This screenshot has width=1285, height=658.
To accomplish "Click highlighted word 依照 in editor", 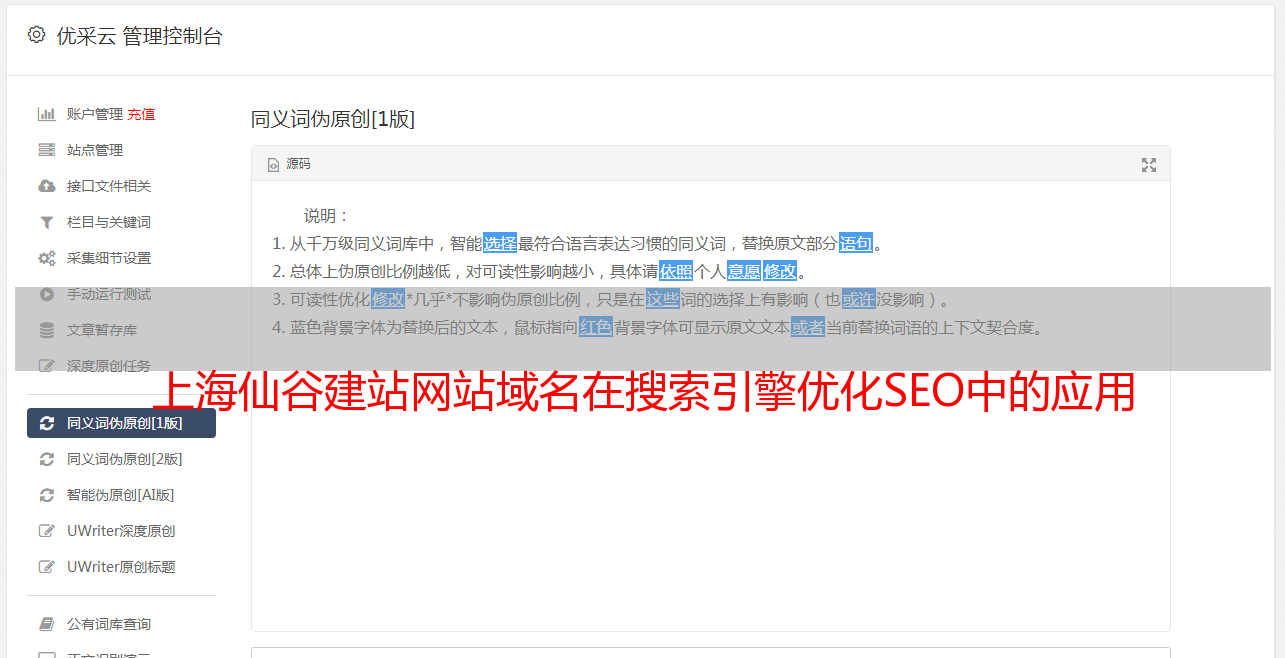I will pyautogui.click(x=676, y=271).
